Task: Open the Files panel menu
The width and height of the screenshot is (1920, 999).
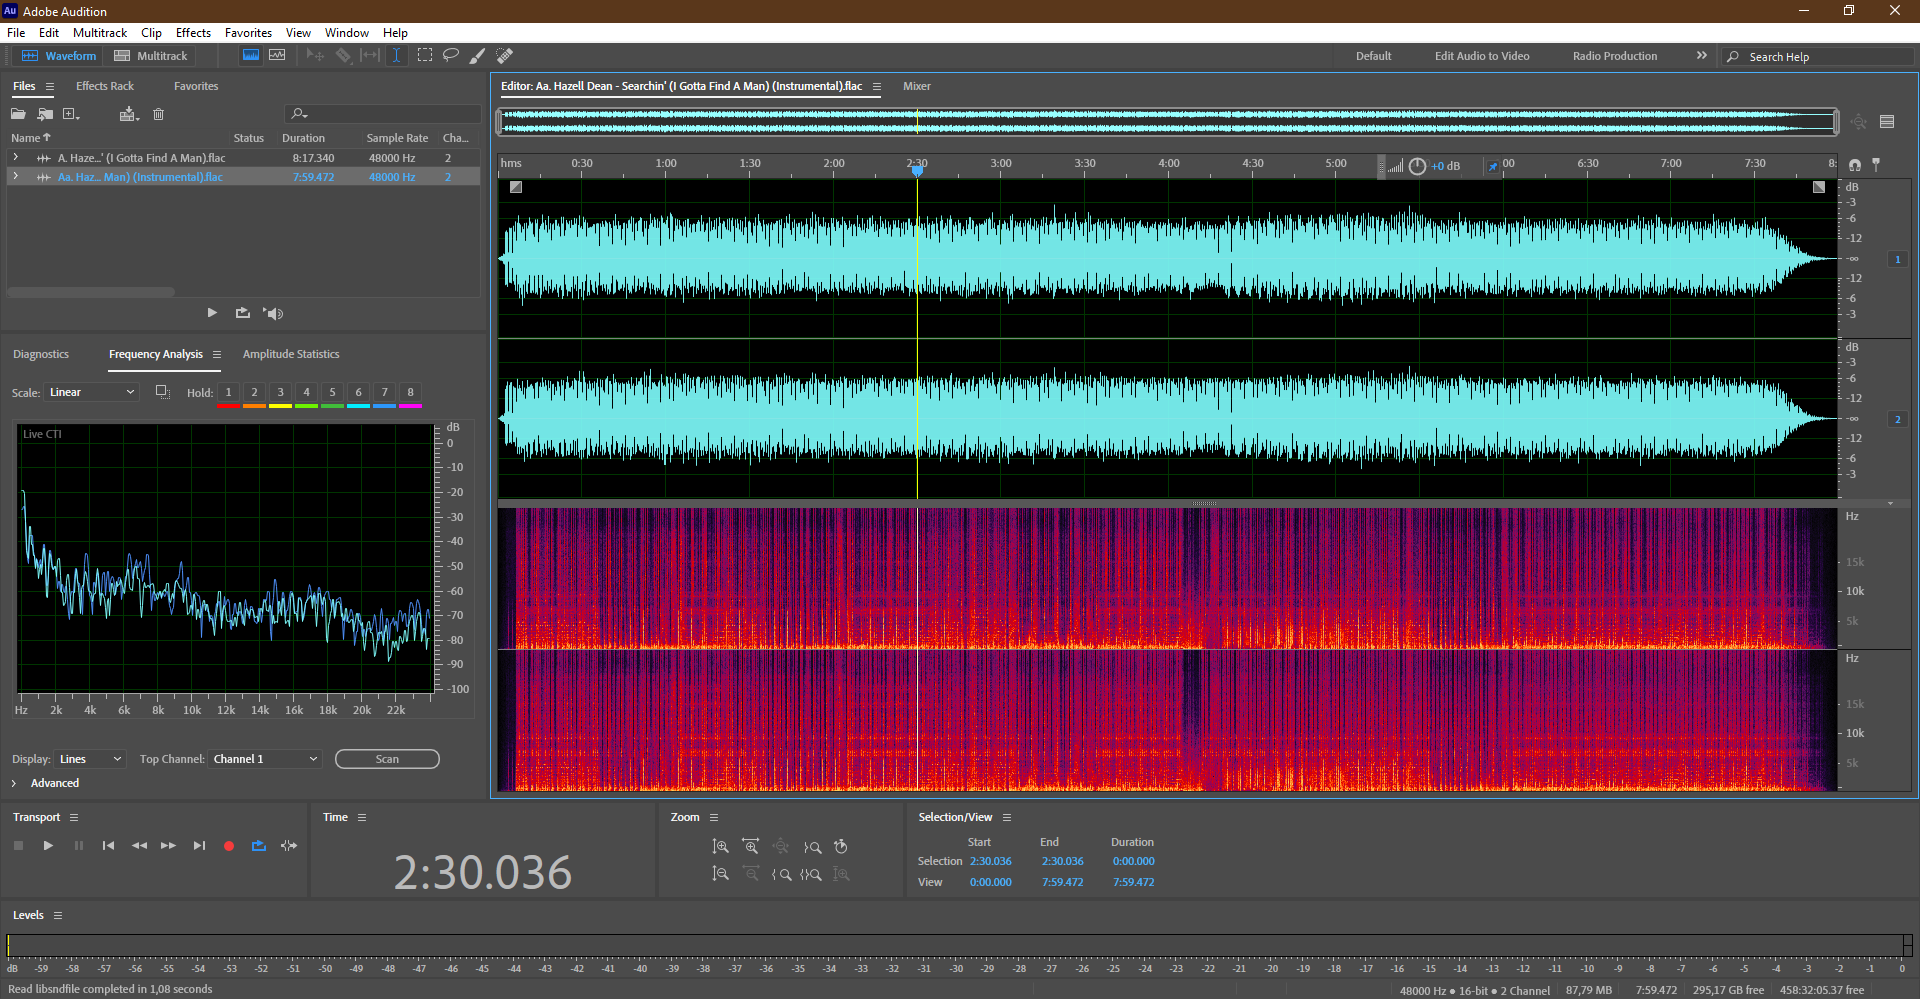Action: (50, 87)
